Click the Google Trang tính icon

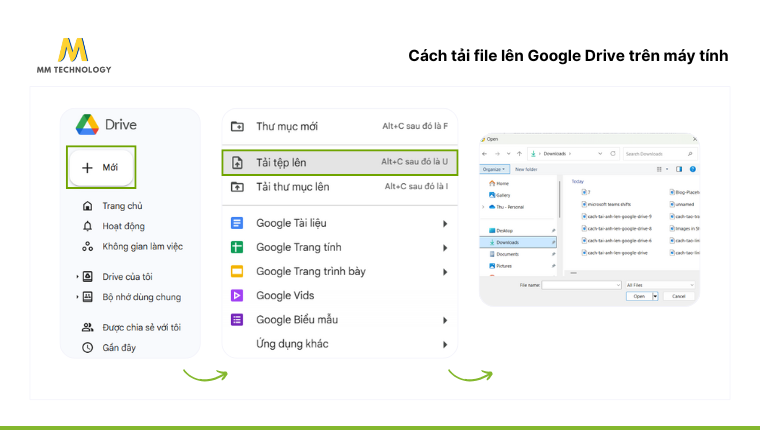pos(237,247)
